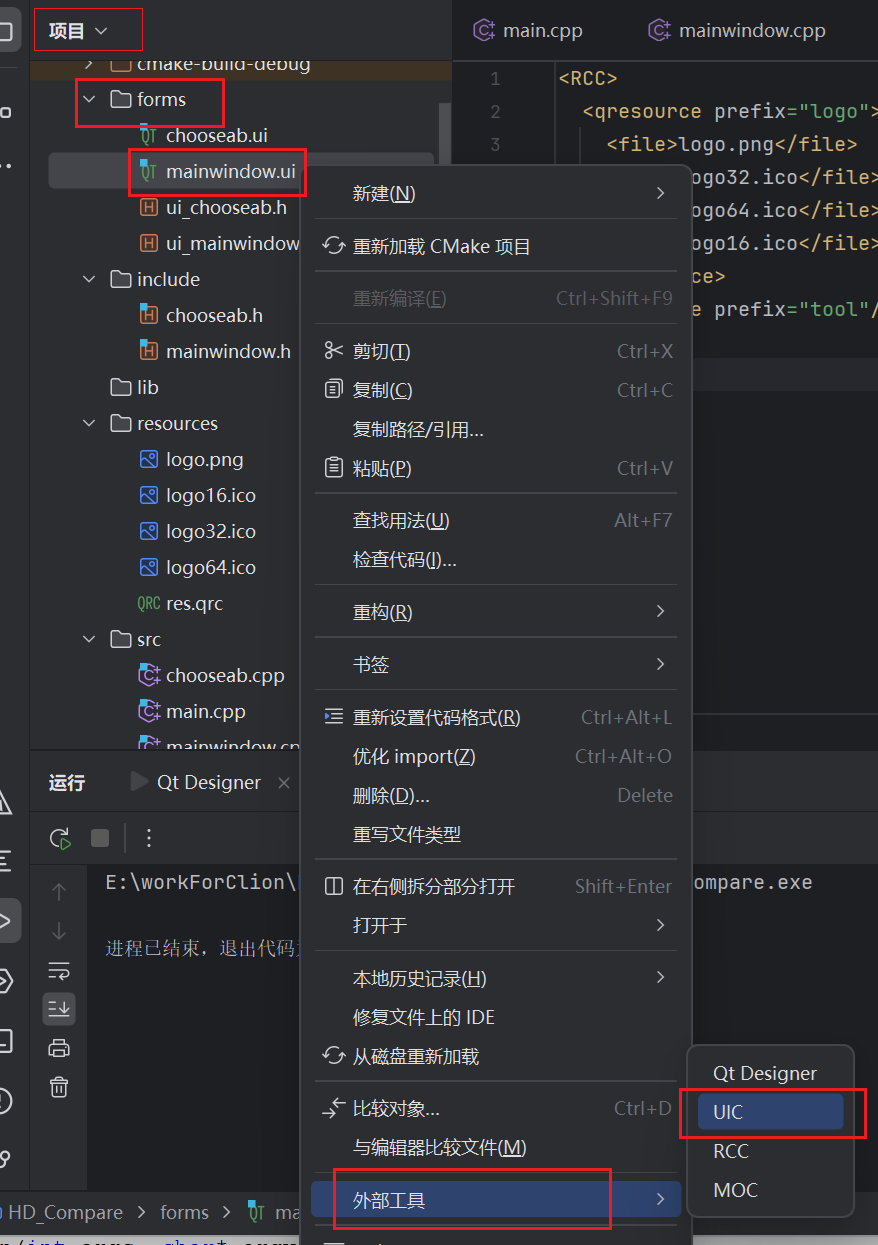Viewport: 878px width, 1245px height.
Task: Collapse the resources folder chevron
Action: point(88,423)
